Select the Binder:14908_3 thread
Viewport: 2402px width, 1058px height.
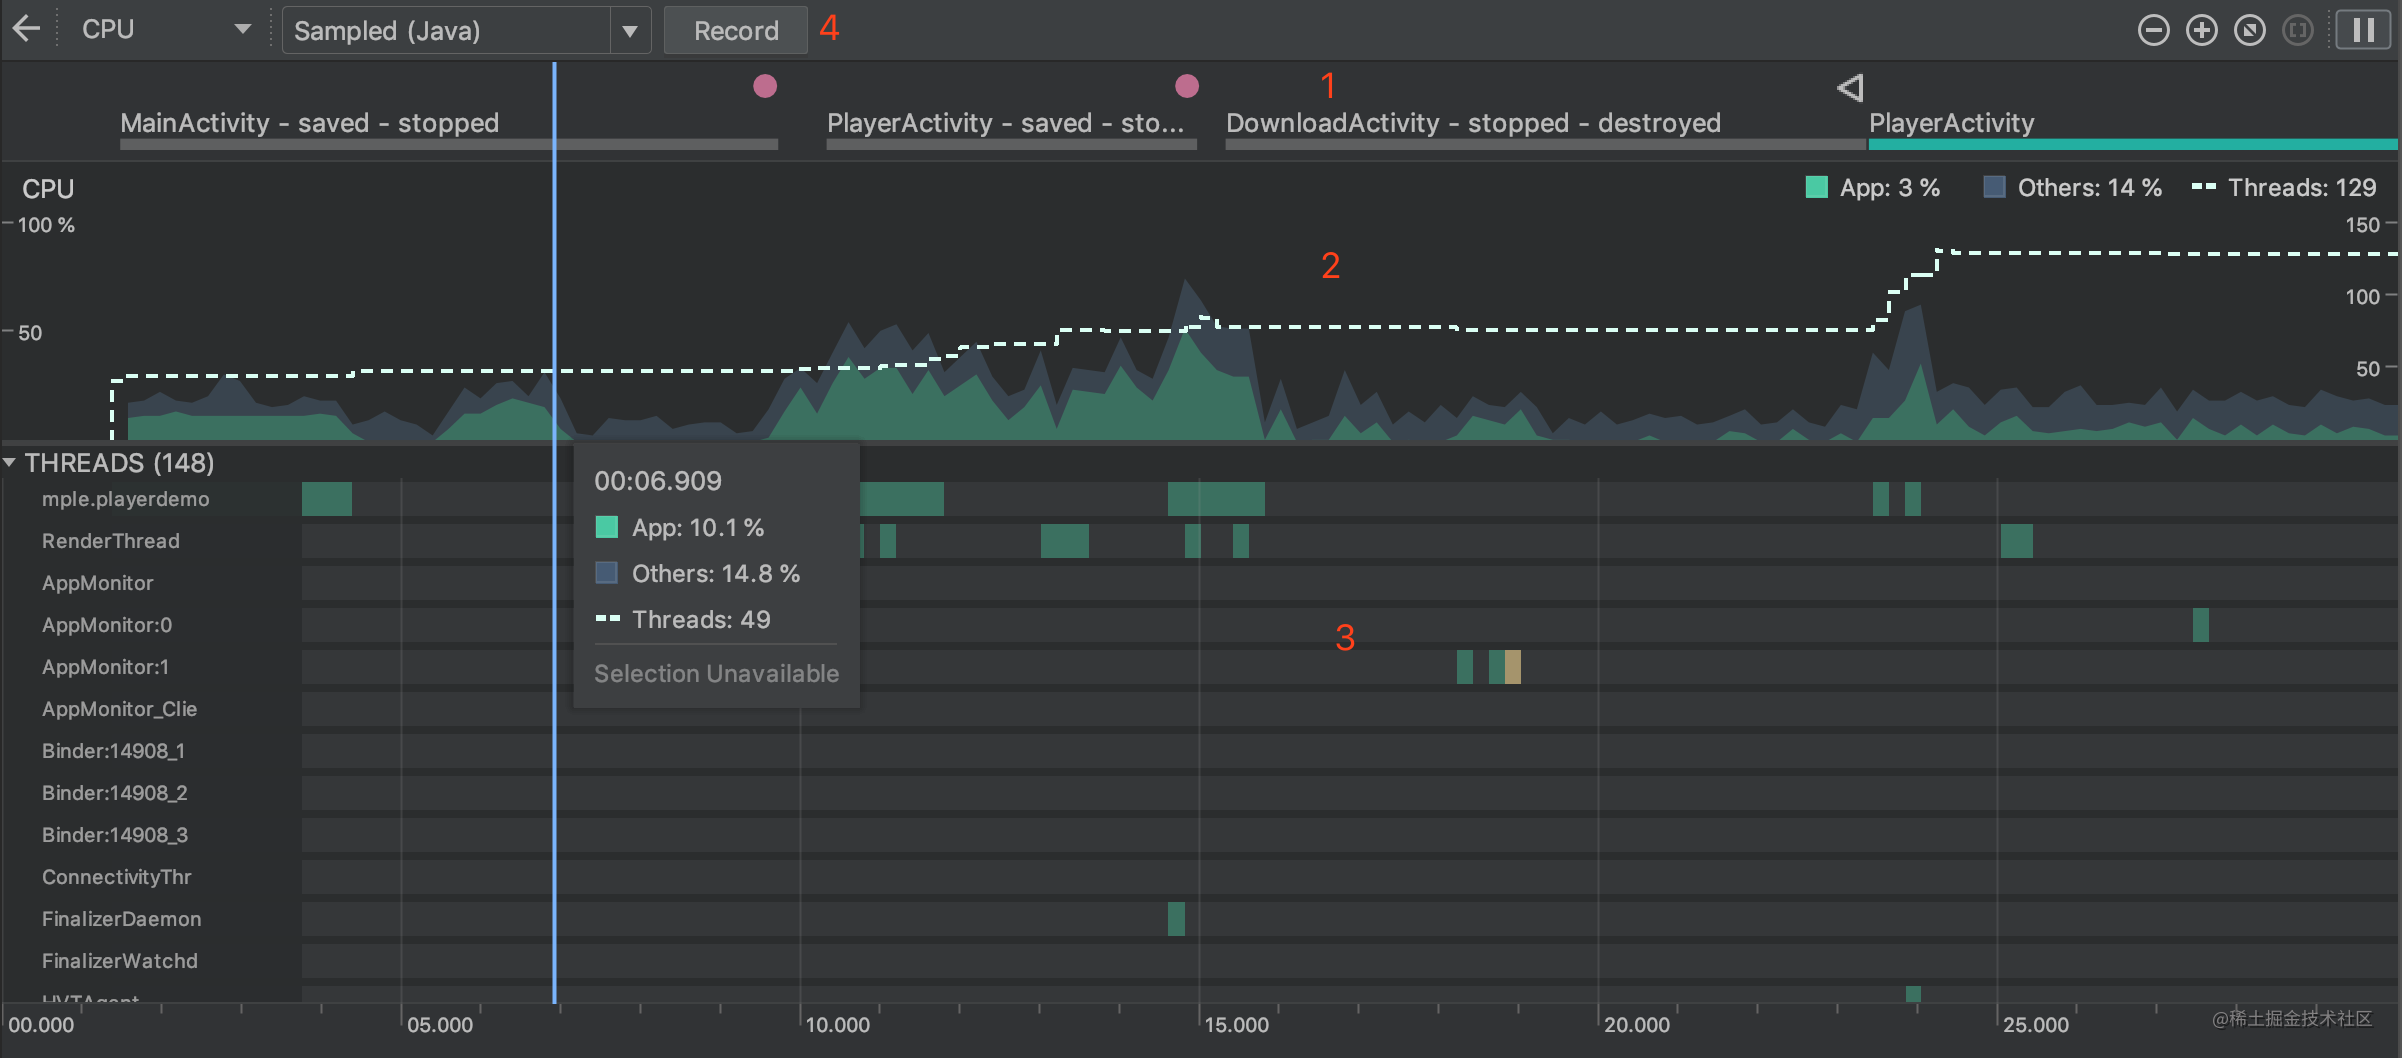(1200, 835)
